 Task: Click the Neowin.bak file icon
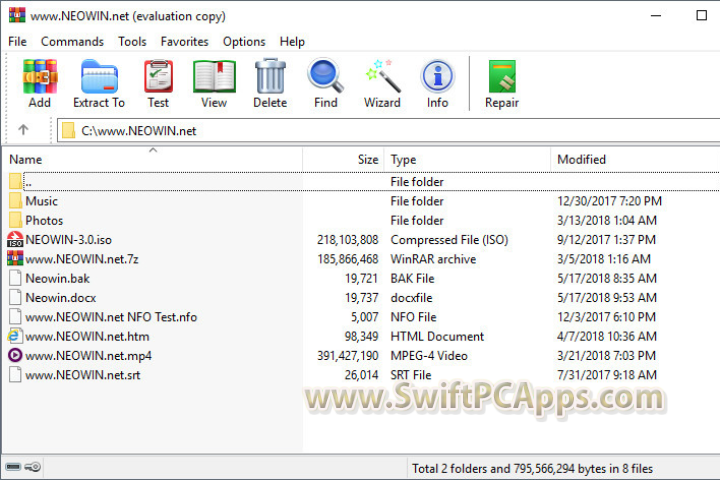click(x=15, y=278)
